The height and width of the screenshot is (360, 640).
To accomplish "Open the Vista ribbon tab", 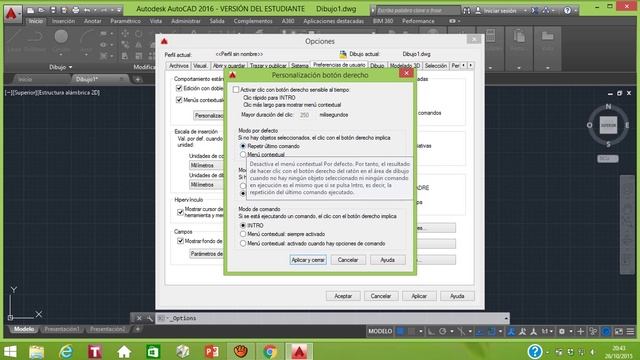I will tap(156, 21).
